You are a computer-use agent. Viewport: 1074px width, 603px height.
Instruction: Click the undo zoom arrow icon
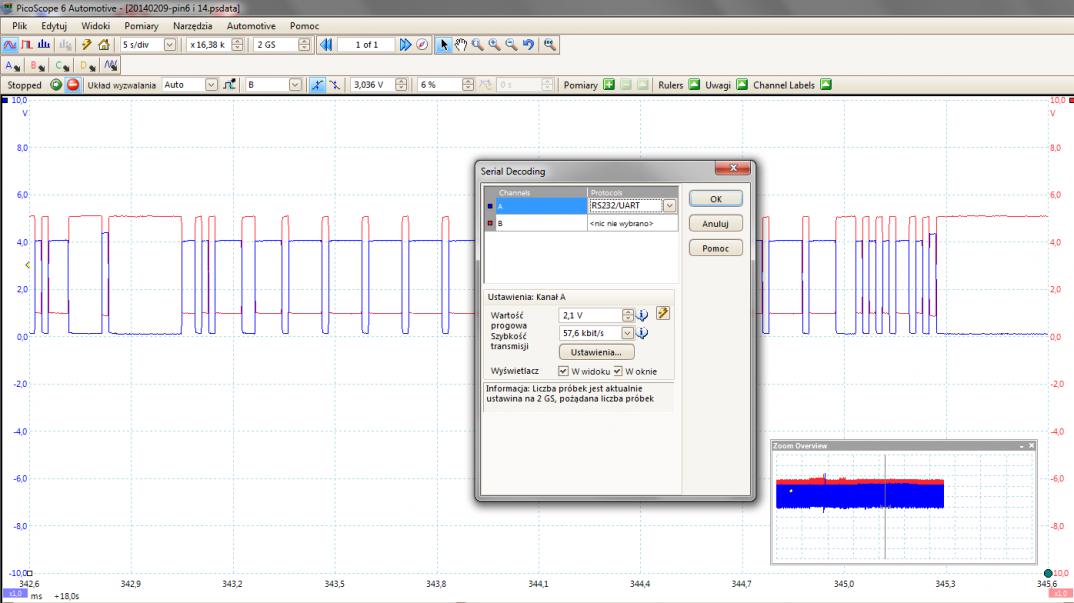527,45
